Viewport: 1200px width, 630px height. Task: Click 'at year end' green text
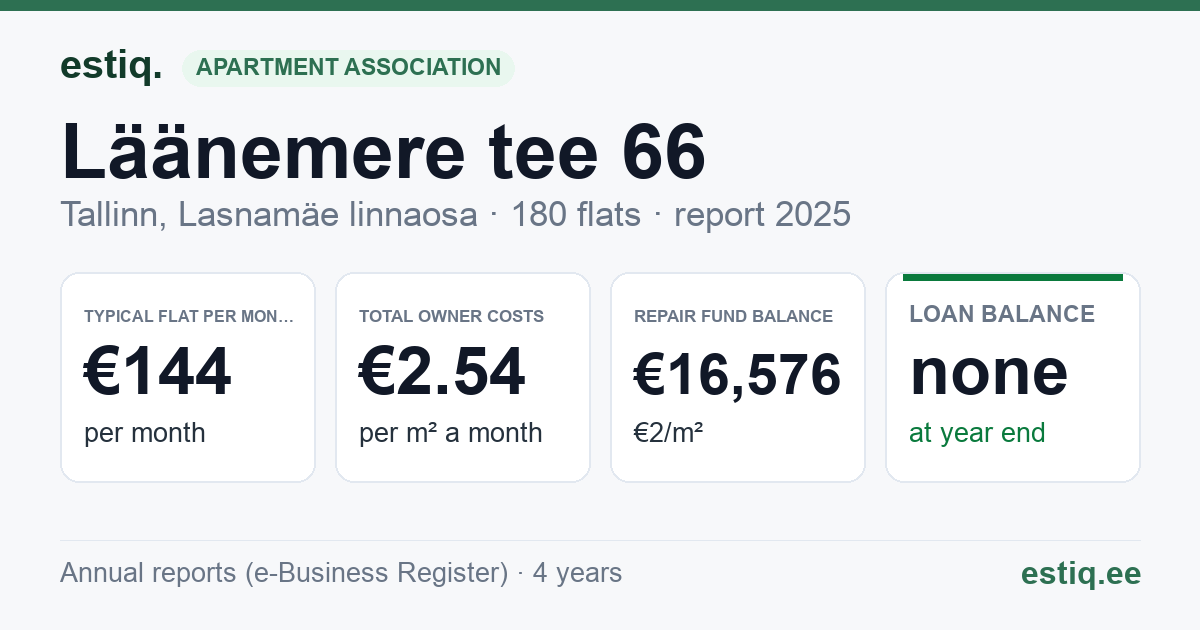(977, 433)
